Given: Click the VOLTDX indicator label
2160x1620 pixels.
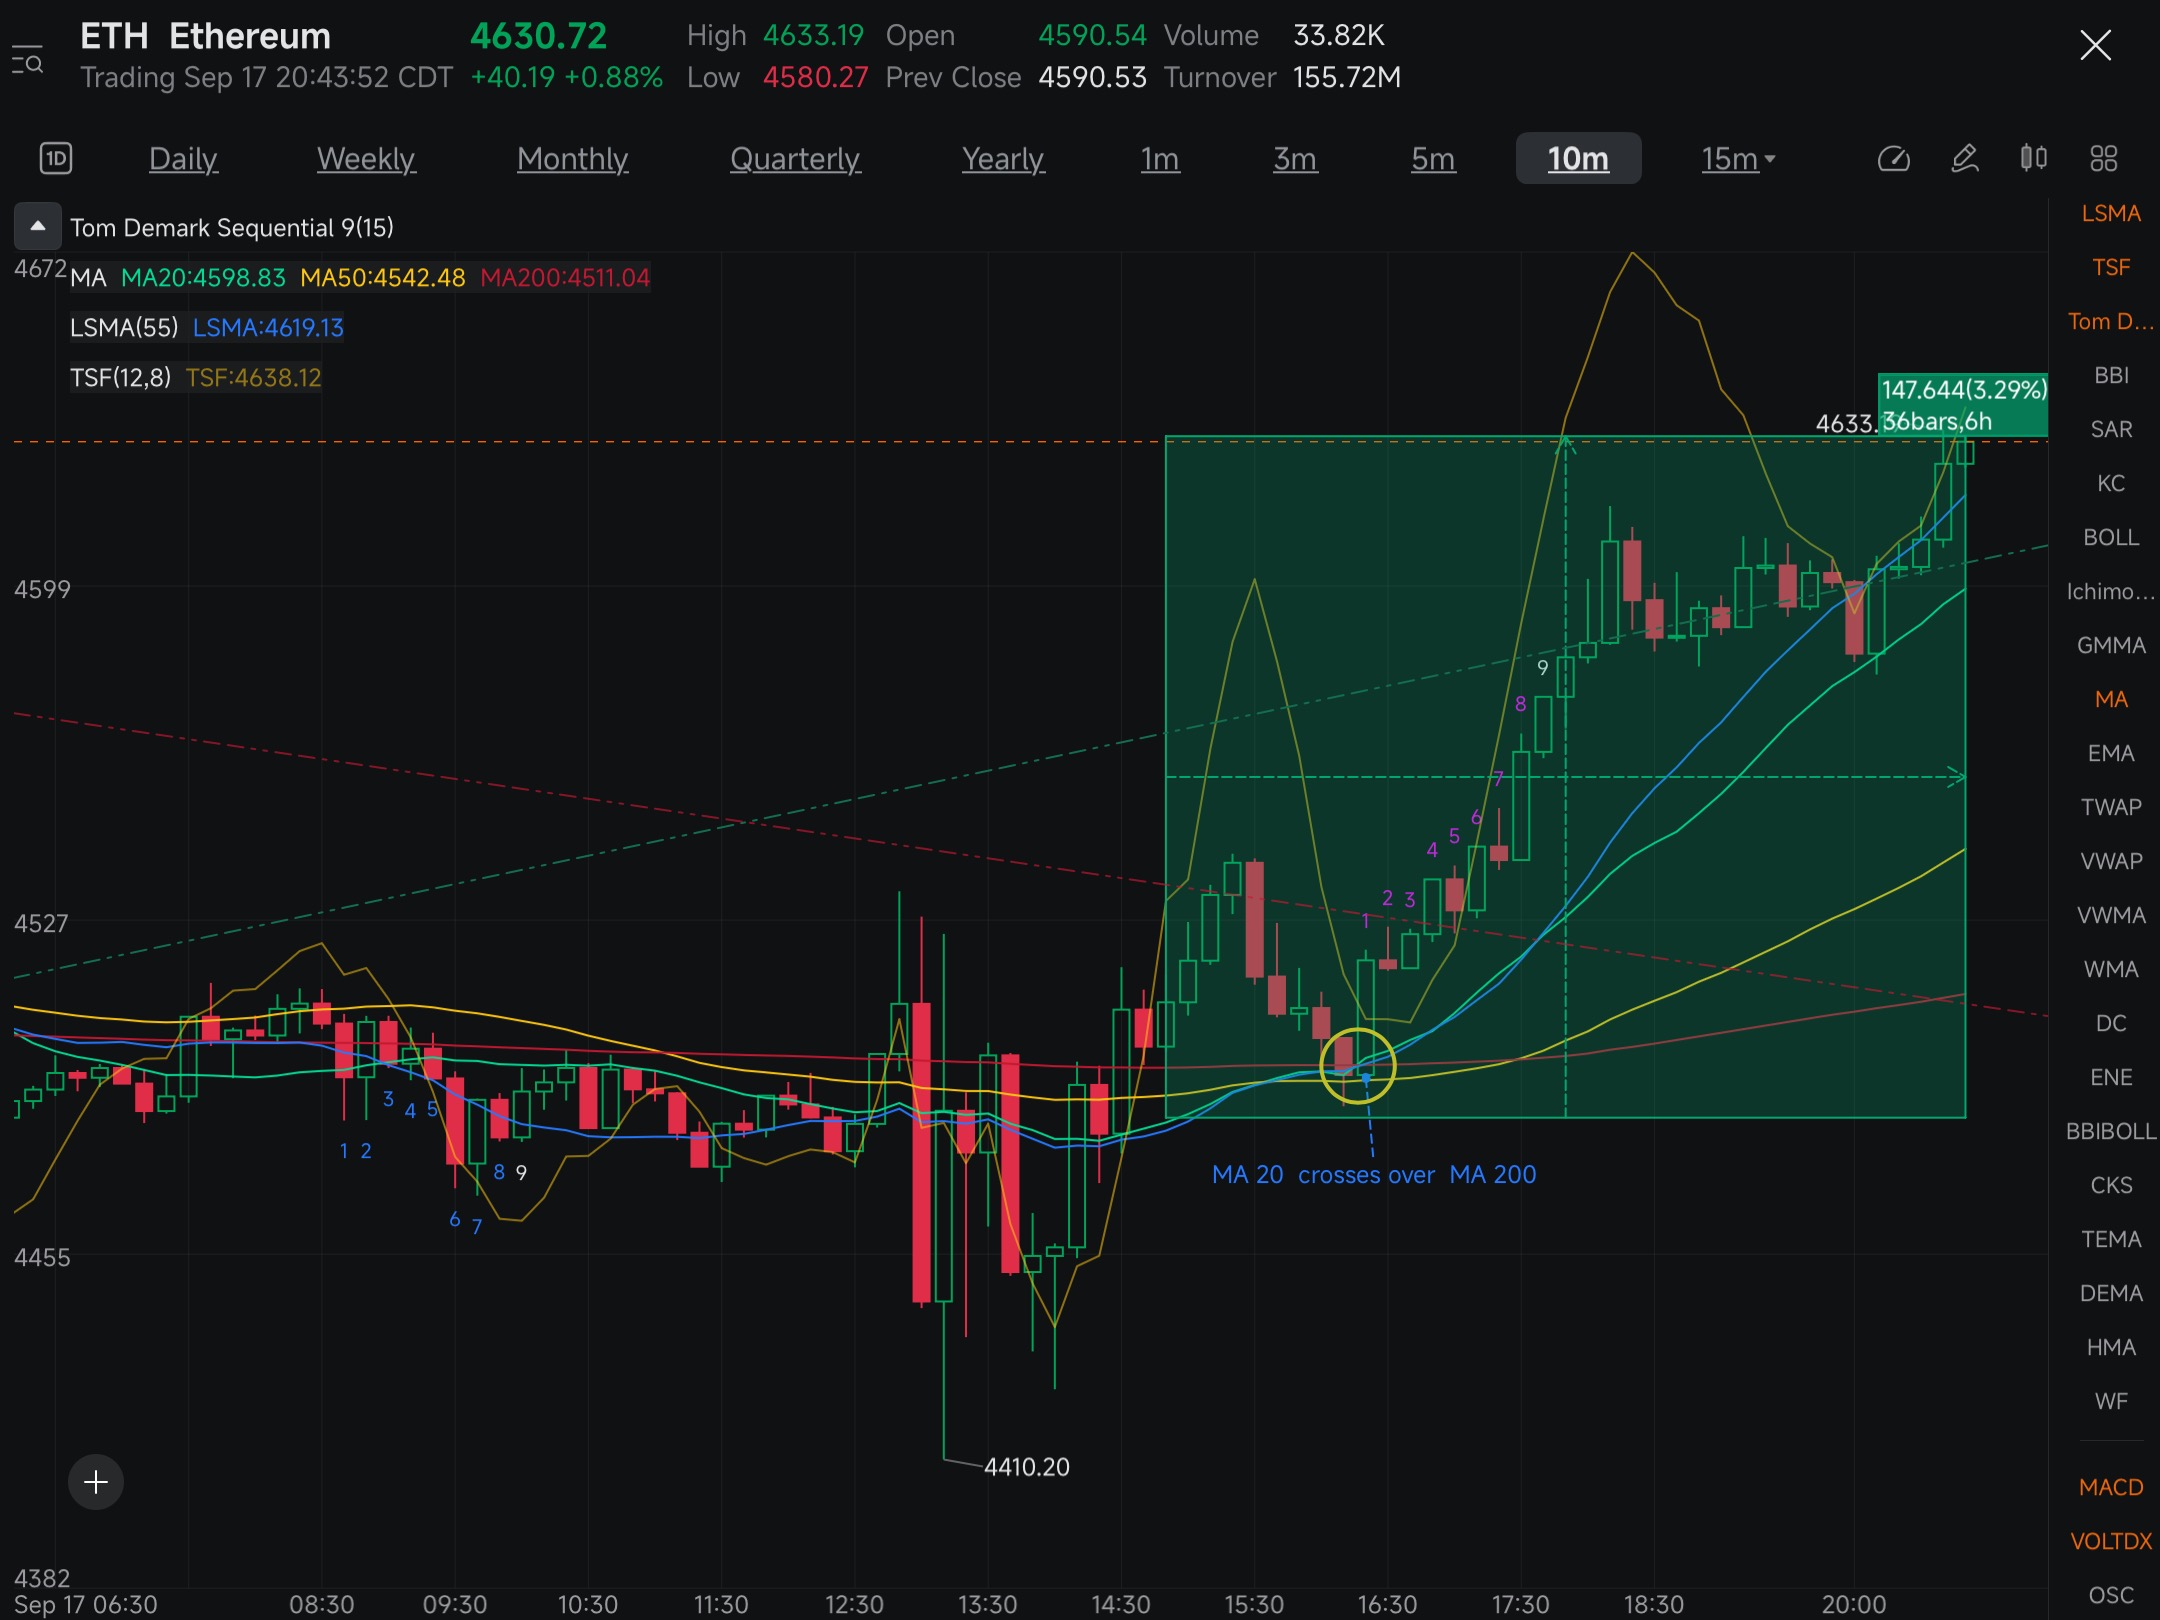Looking at the screenshot, I should click(x=2110, y=1541).
